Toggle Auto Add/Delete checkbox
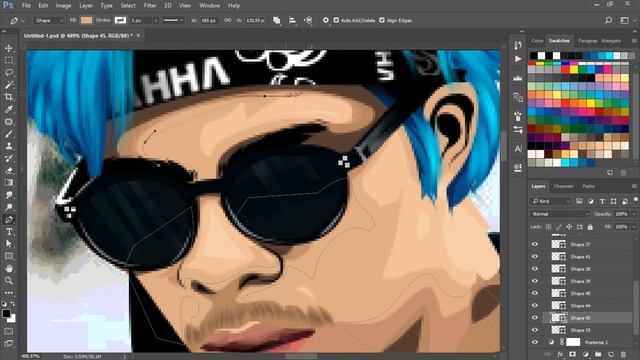The height and width of the screenshot is (360, 640). coord(336,20)
